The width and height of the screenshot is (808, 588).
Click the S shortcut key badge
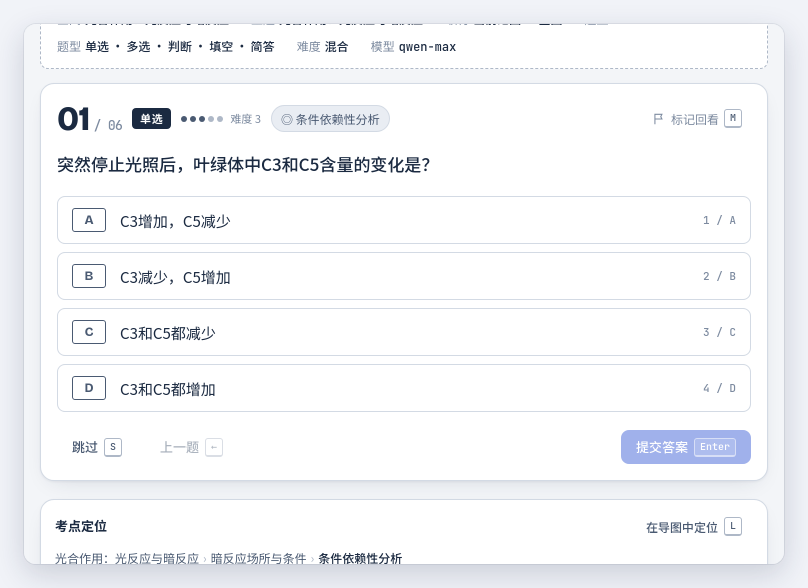click(x=113, y=447)
